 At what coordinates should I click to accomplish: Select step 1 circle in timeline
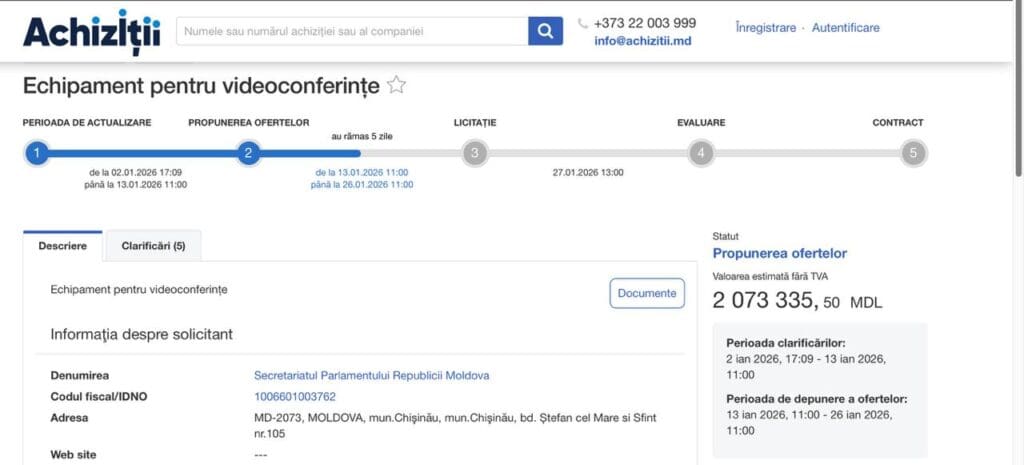36,153
